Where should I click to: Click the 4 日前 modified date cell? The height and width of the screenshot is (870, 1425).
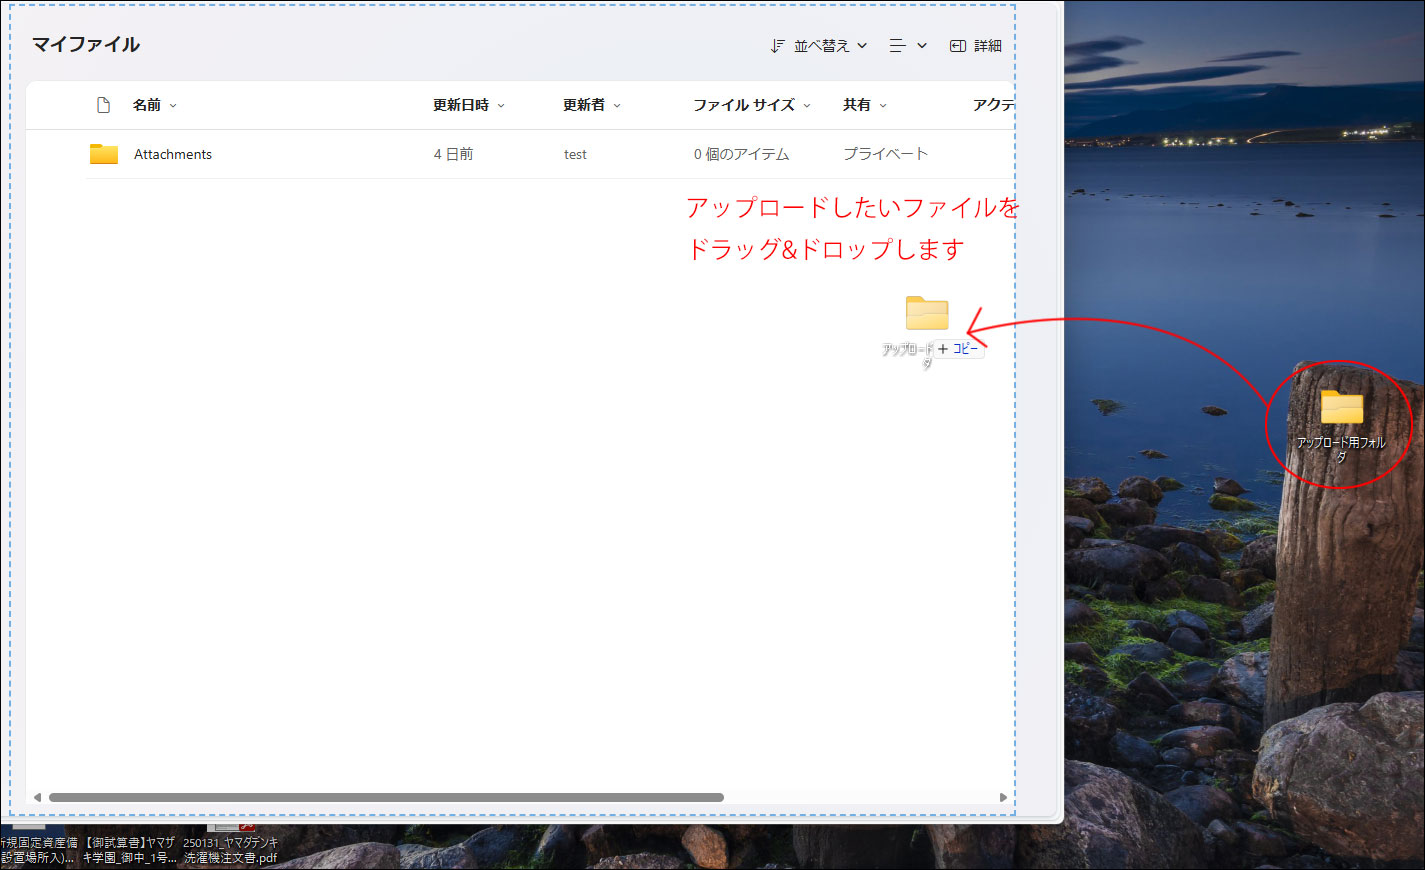pos(453,154)
